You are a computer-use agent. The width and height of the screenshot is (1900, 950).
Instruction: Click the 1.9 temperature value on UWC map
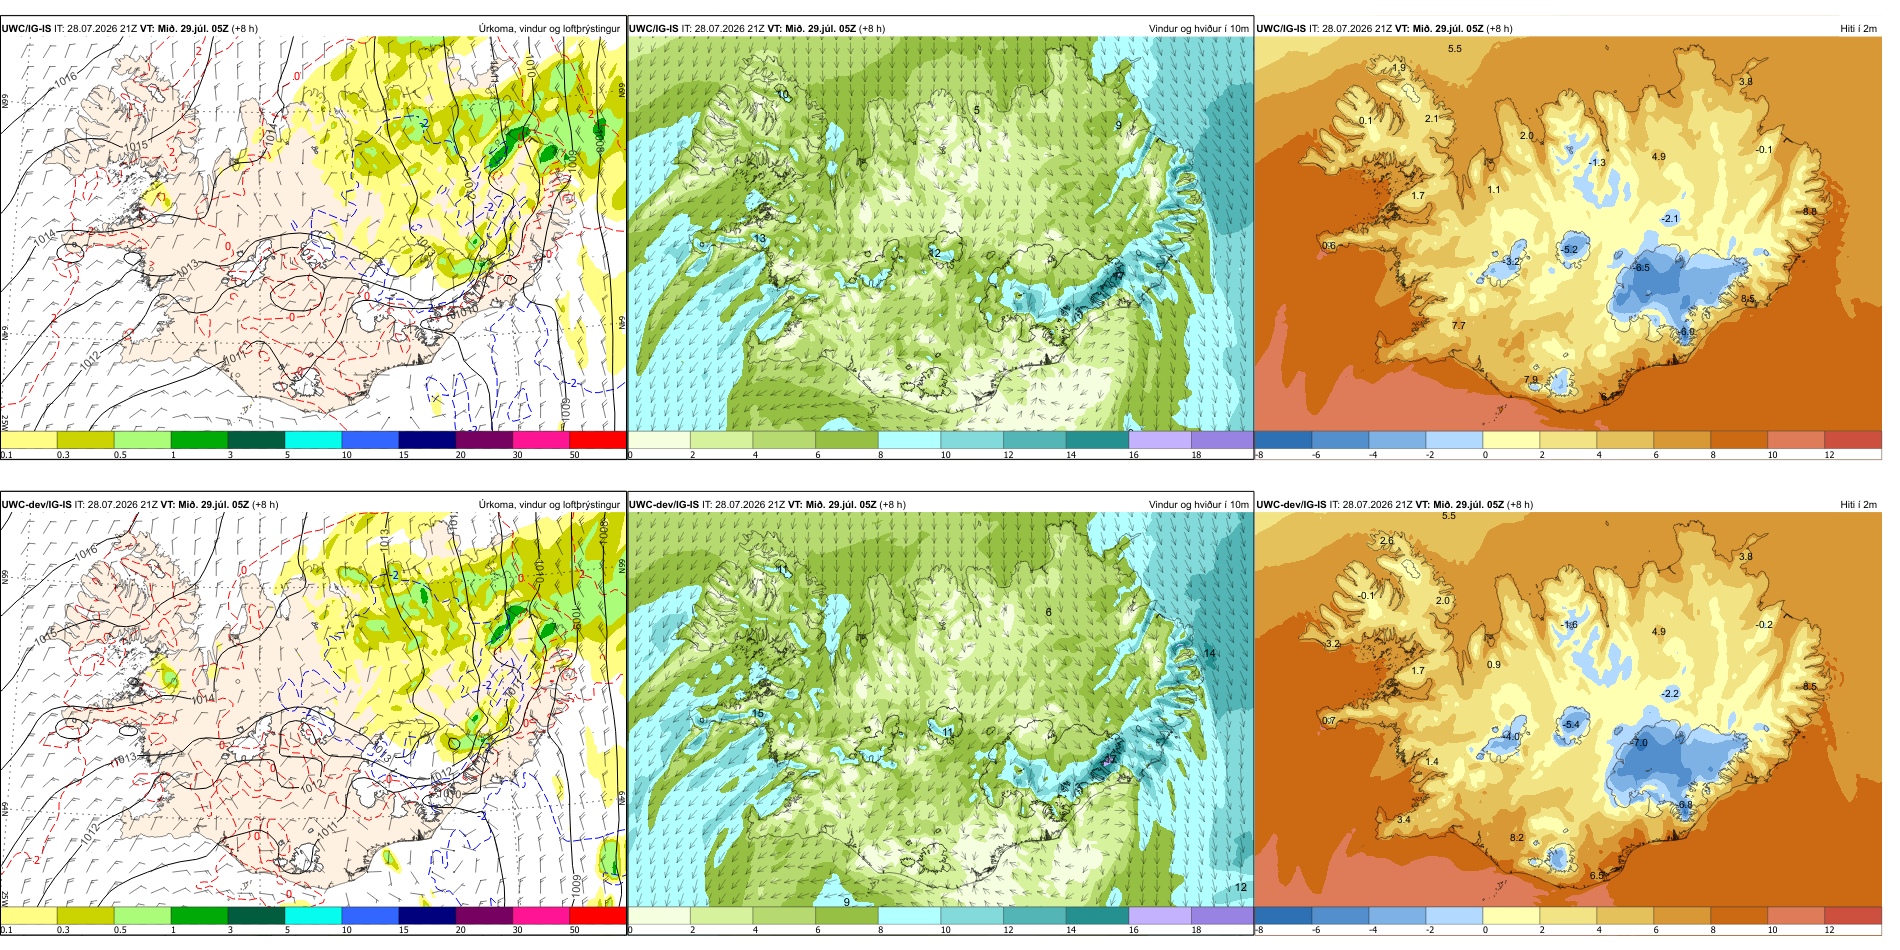[x=1399, y=68]
